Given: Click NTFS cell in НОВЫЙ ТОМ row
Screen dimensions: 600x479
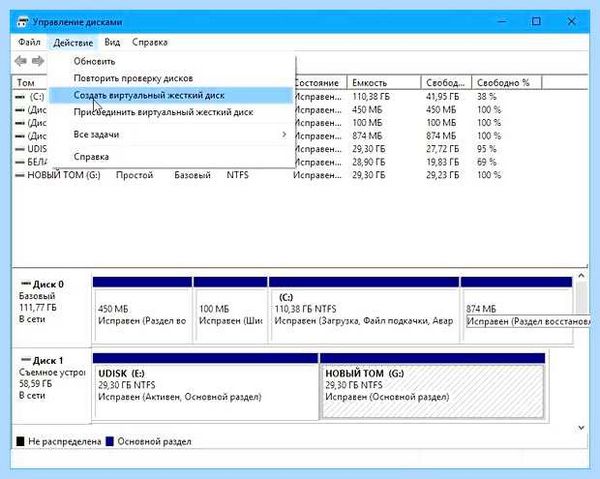Looking at the screenshot, I should click(x=237, y=175).
